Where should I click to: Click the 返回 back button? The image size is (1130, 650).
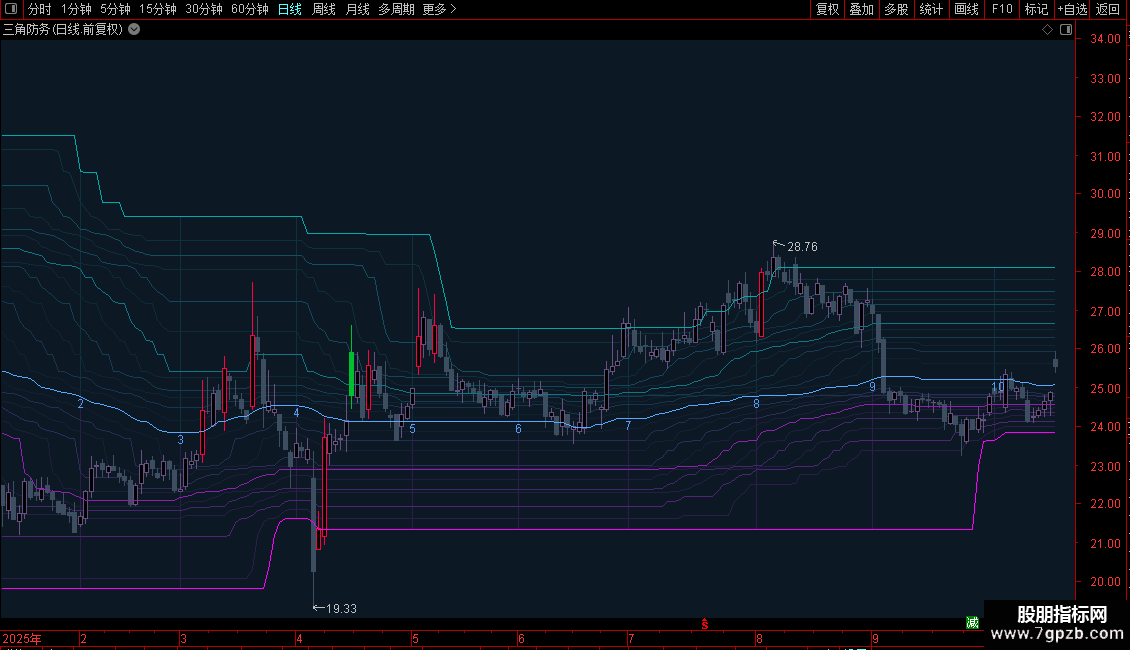pos(1108,9)
